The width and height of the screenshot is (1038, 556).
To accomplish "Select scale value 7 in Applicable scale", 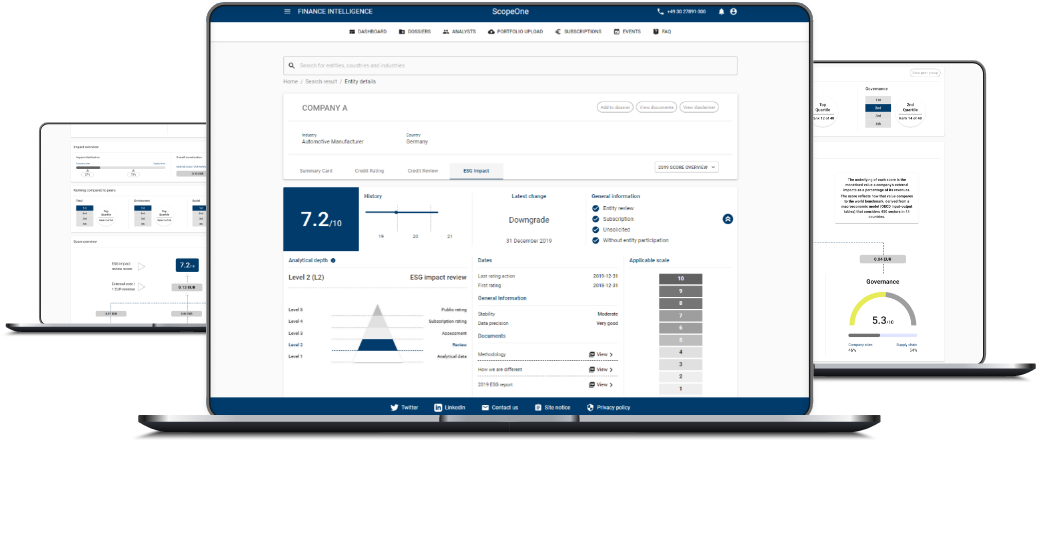I will click(681, 316).
